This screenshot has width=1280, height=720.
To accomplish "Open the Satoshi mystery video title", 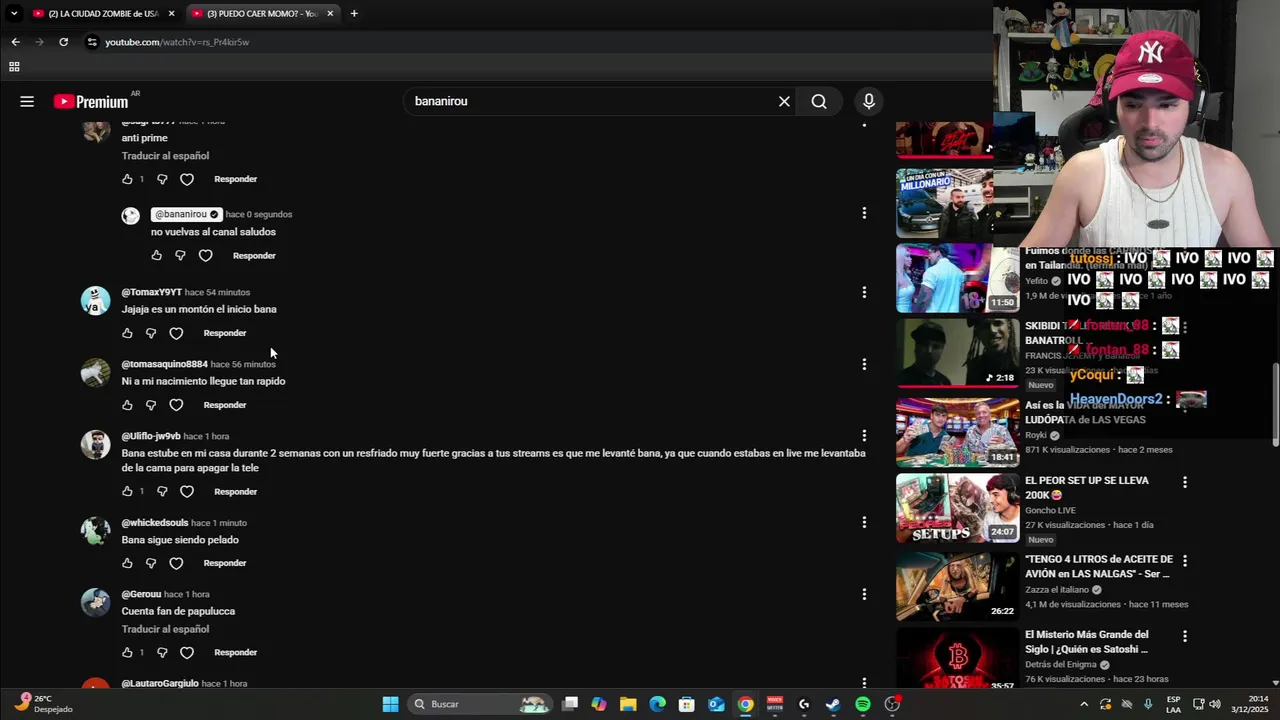I will point(1087,642).
